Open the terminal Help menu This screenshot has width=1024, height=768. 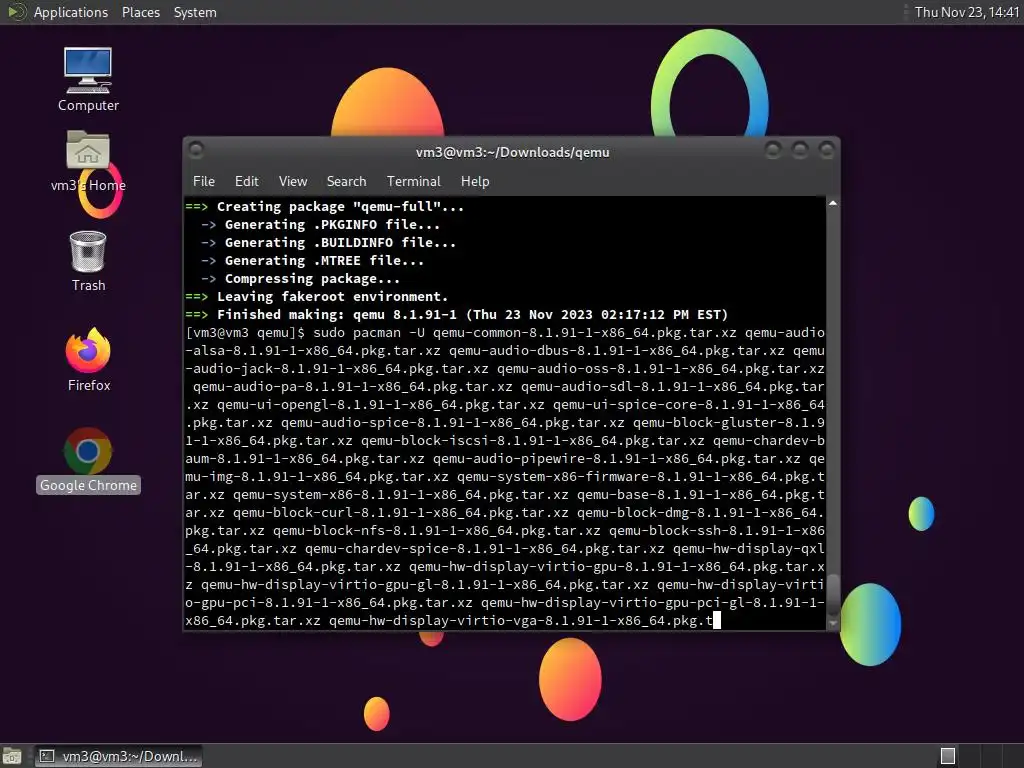475,181
